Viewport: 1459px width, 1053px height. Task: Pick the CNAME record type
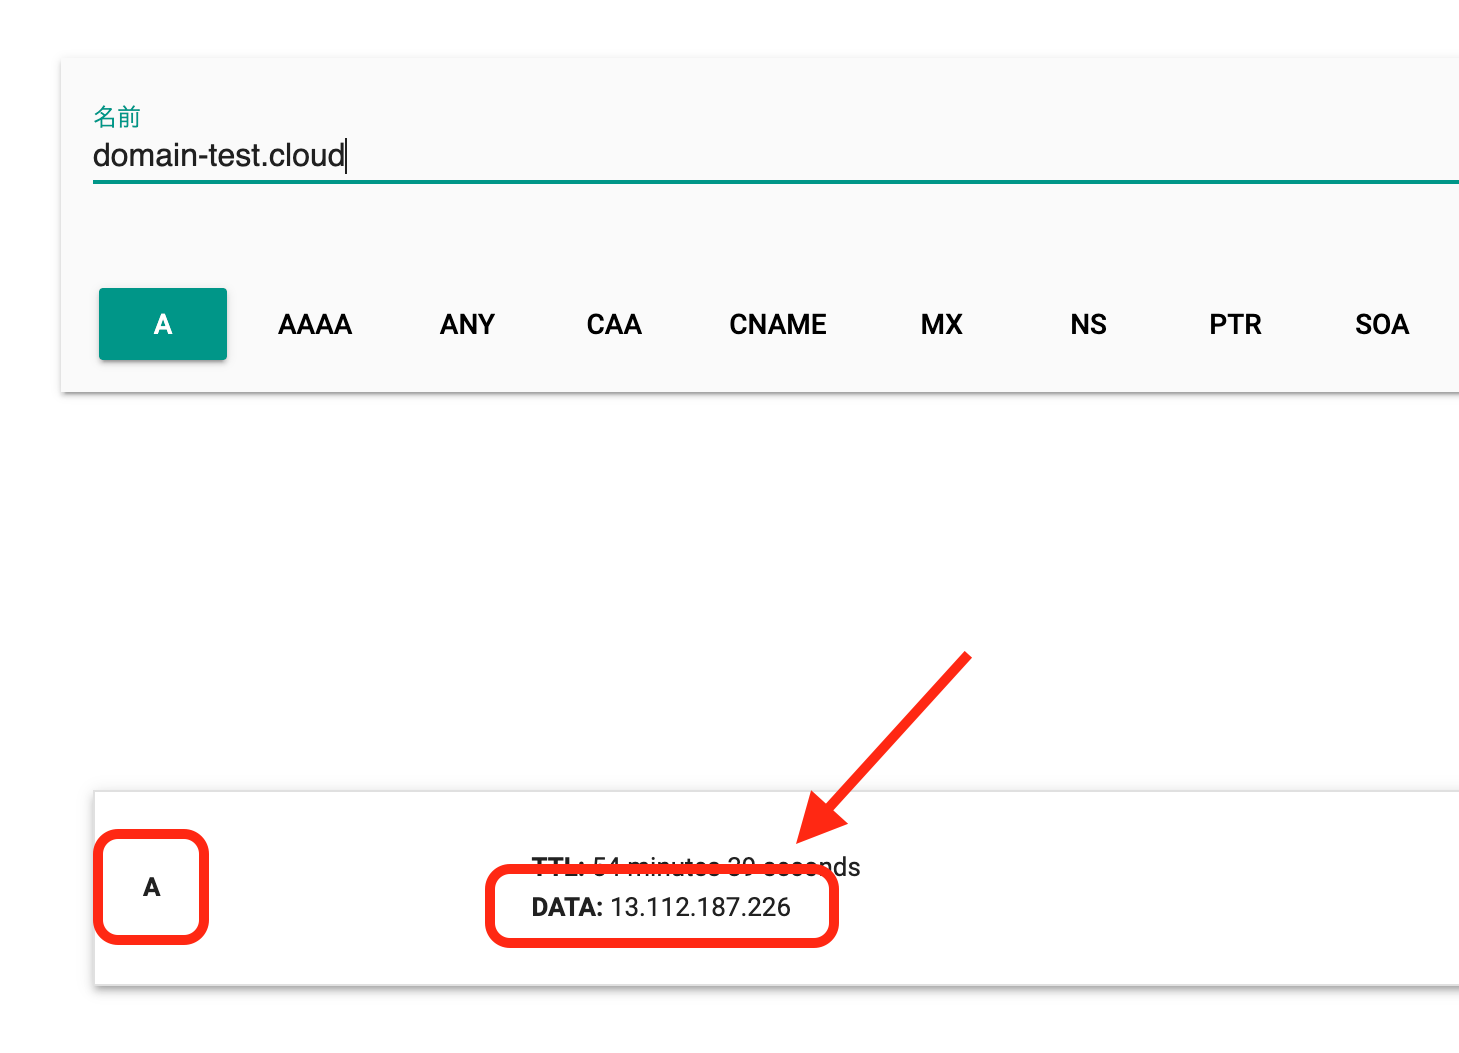click(x=778, y=324)
